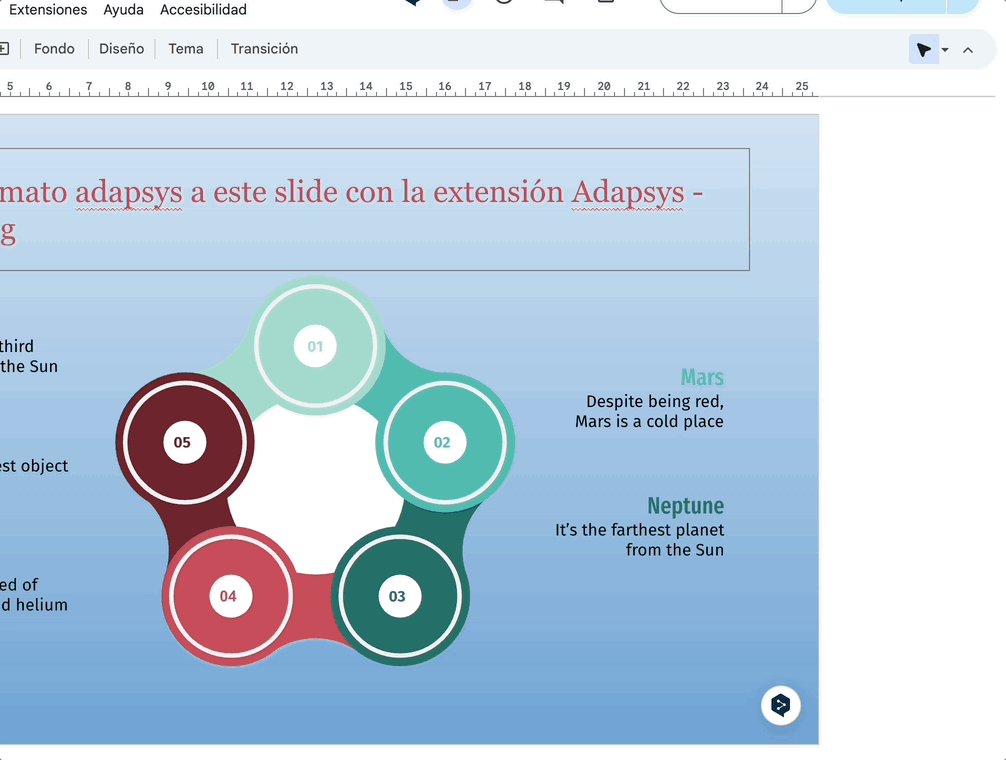The height and width of the screenshot is (760, 1006).
Task: Select the light green 01 circle
Action: coord(316,346)
